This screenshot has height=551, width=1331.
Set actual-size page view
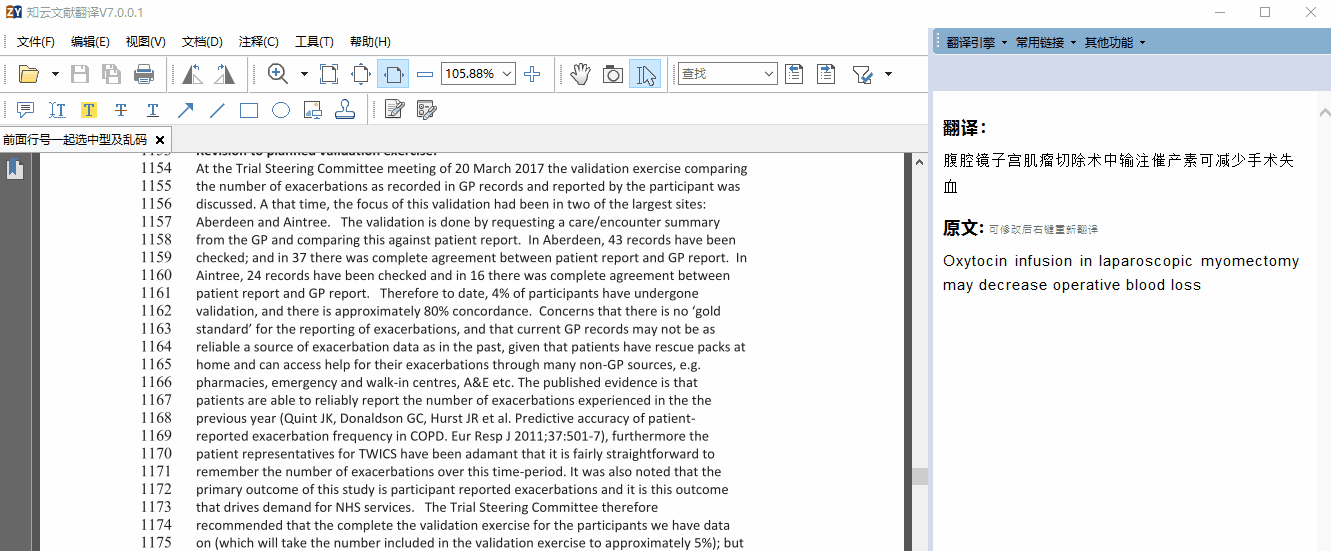(x=329, y=74)
